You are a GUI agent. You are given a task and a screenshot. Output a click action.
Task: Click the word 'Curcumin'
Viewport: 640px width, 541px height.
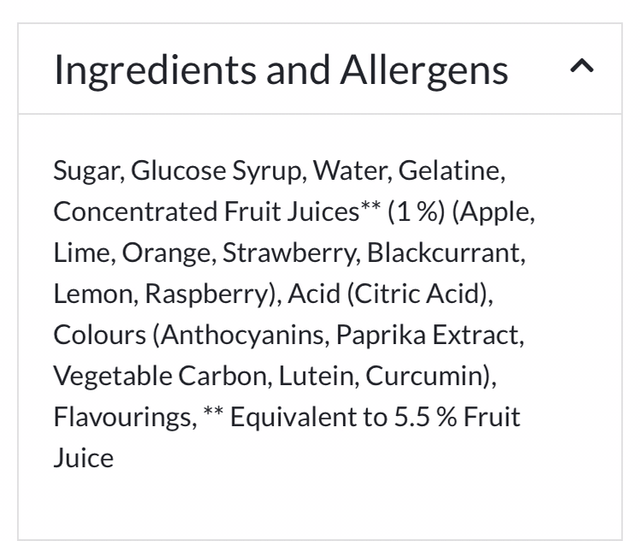pos(425,376)
